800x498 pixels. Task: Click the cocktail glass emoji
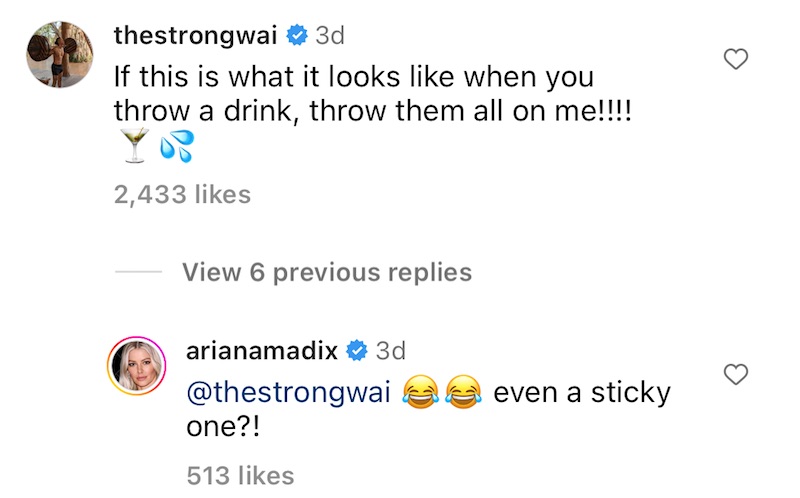click(x=132, y=147)
